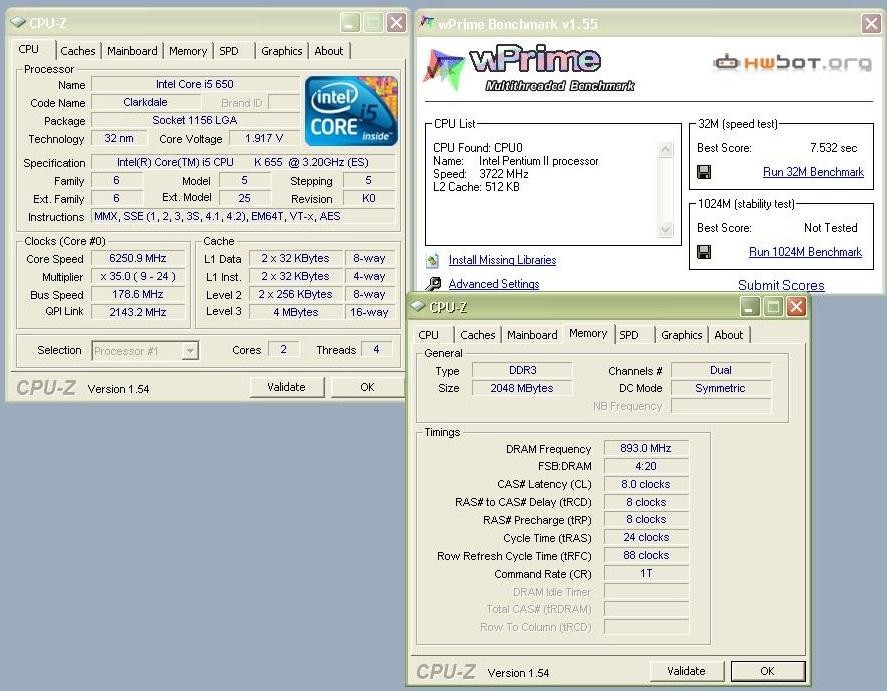The height and width of the screenshot is (691, 887).
Task: Click the CPU-Z title bar icon in the top window
Action: tap(18, 23)
